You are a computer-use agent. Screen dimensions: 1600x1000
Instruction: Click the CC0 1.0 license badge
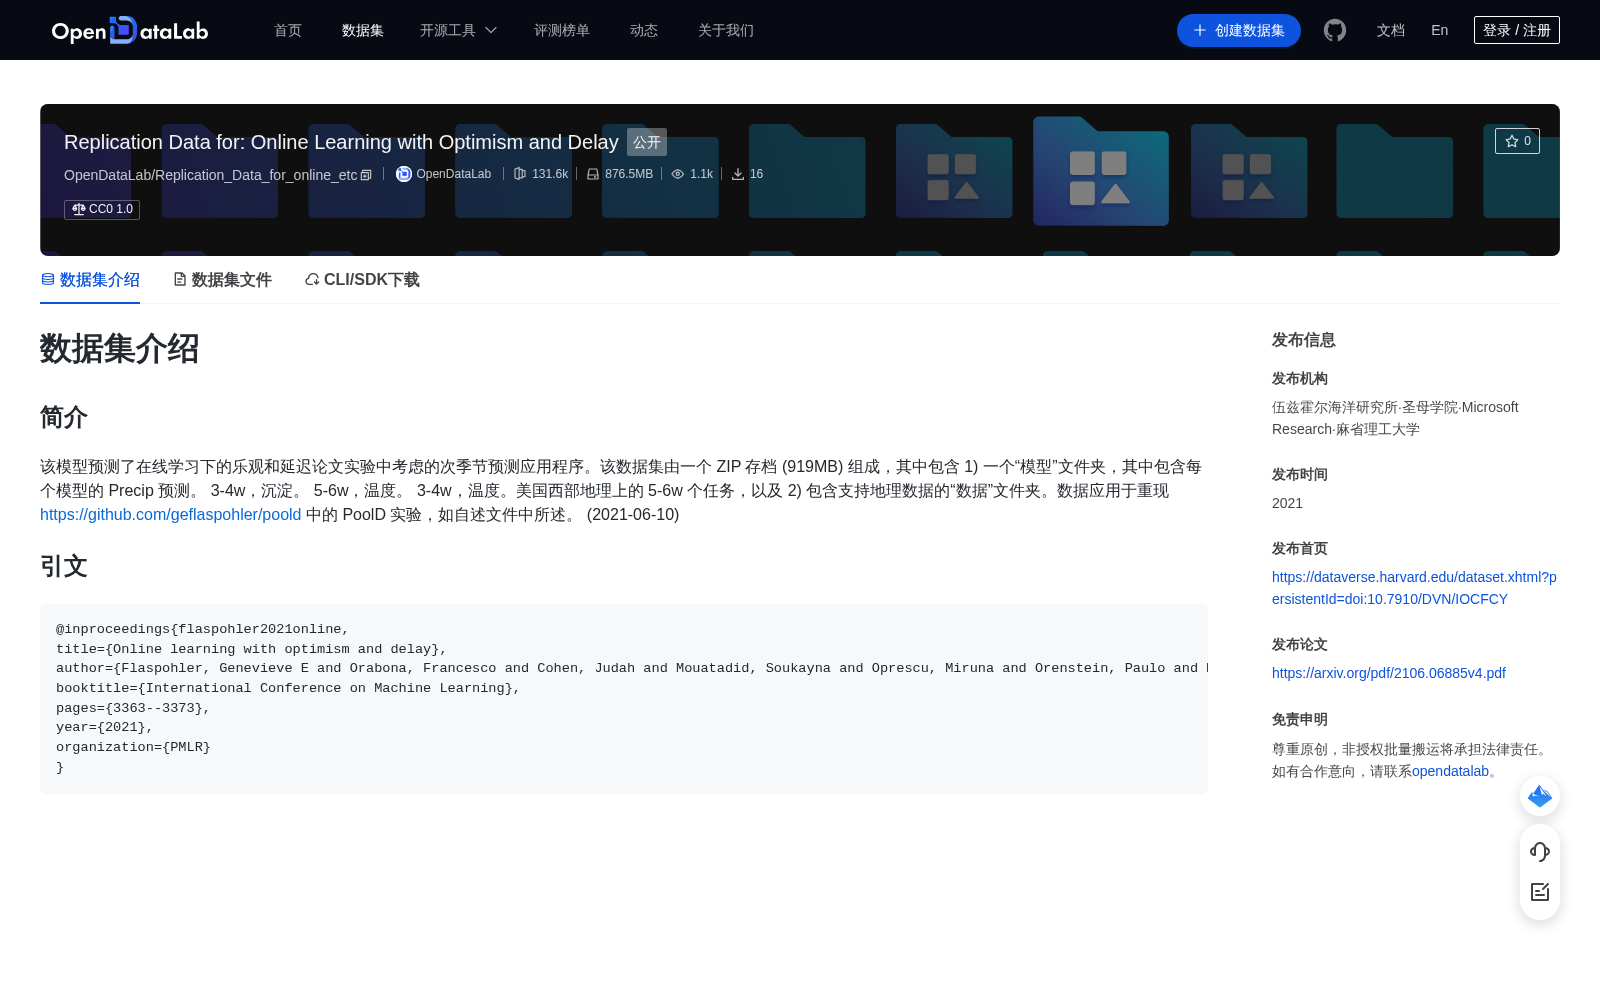[x=102, y=209]
